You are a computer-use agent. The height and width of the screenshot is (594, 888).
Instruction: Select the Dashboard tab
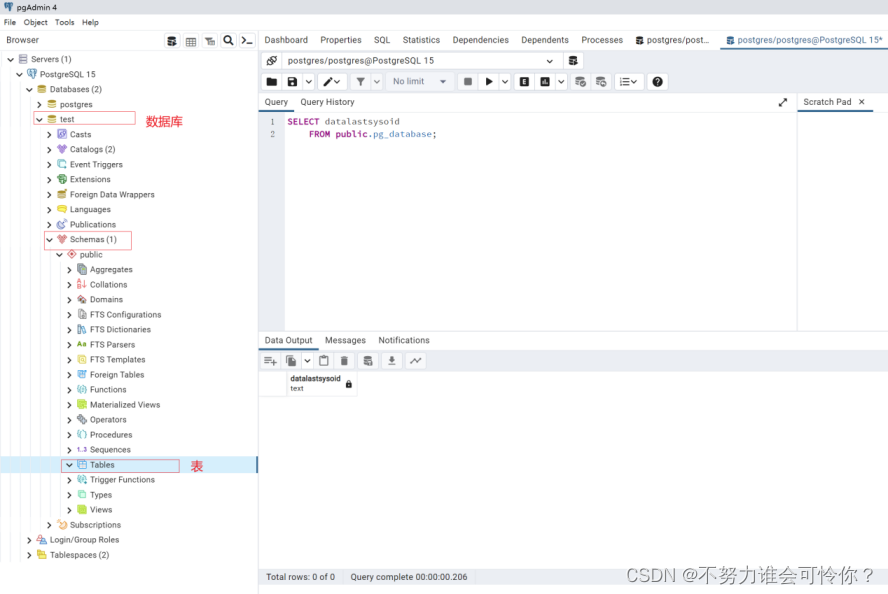pyautogui.click(x=286, y=40)
